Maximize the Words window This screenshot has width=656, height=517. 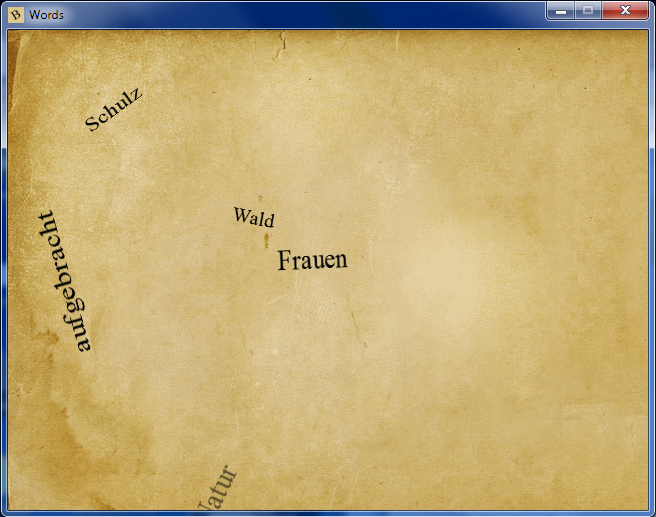coord(588,11)
